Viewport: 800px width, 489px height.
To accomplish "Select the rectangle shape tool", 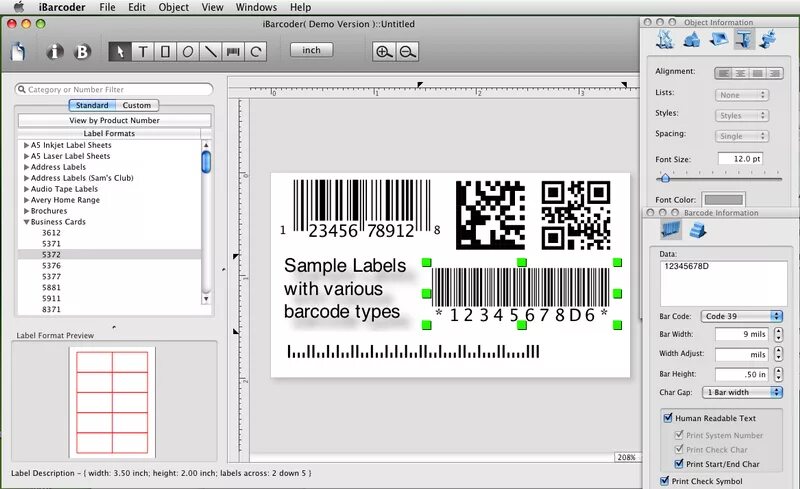I will point(165,52).
